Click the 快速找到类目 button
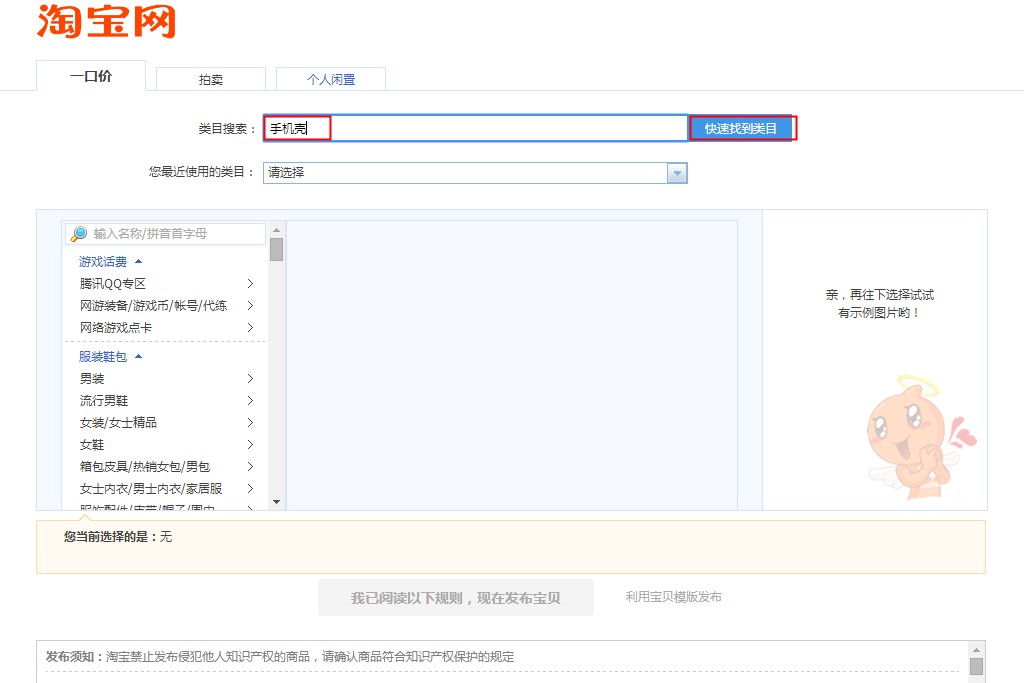The height and width of the screenshot is (683, 1024). pyautogui.click(x=741, y=129)
